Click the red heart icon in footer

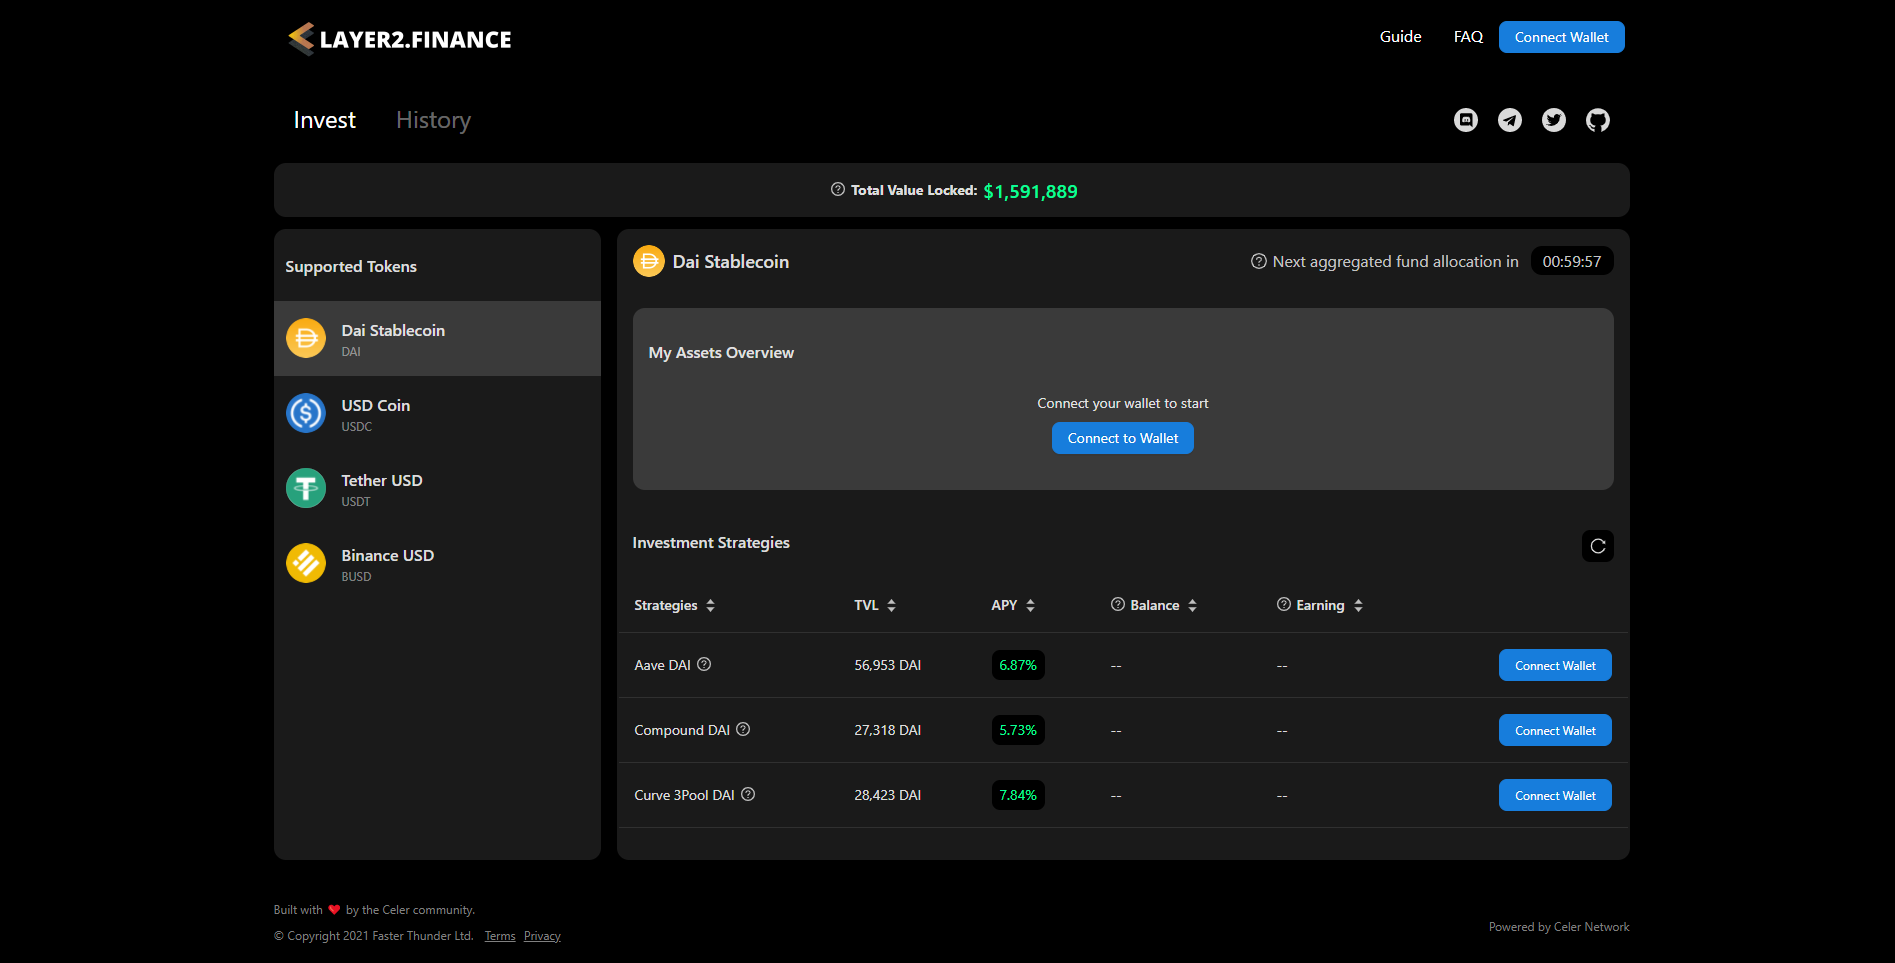334,910
